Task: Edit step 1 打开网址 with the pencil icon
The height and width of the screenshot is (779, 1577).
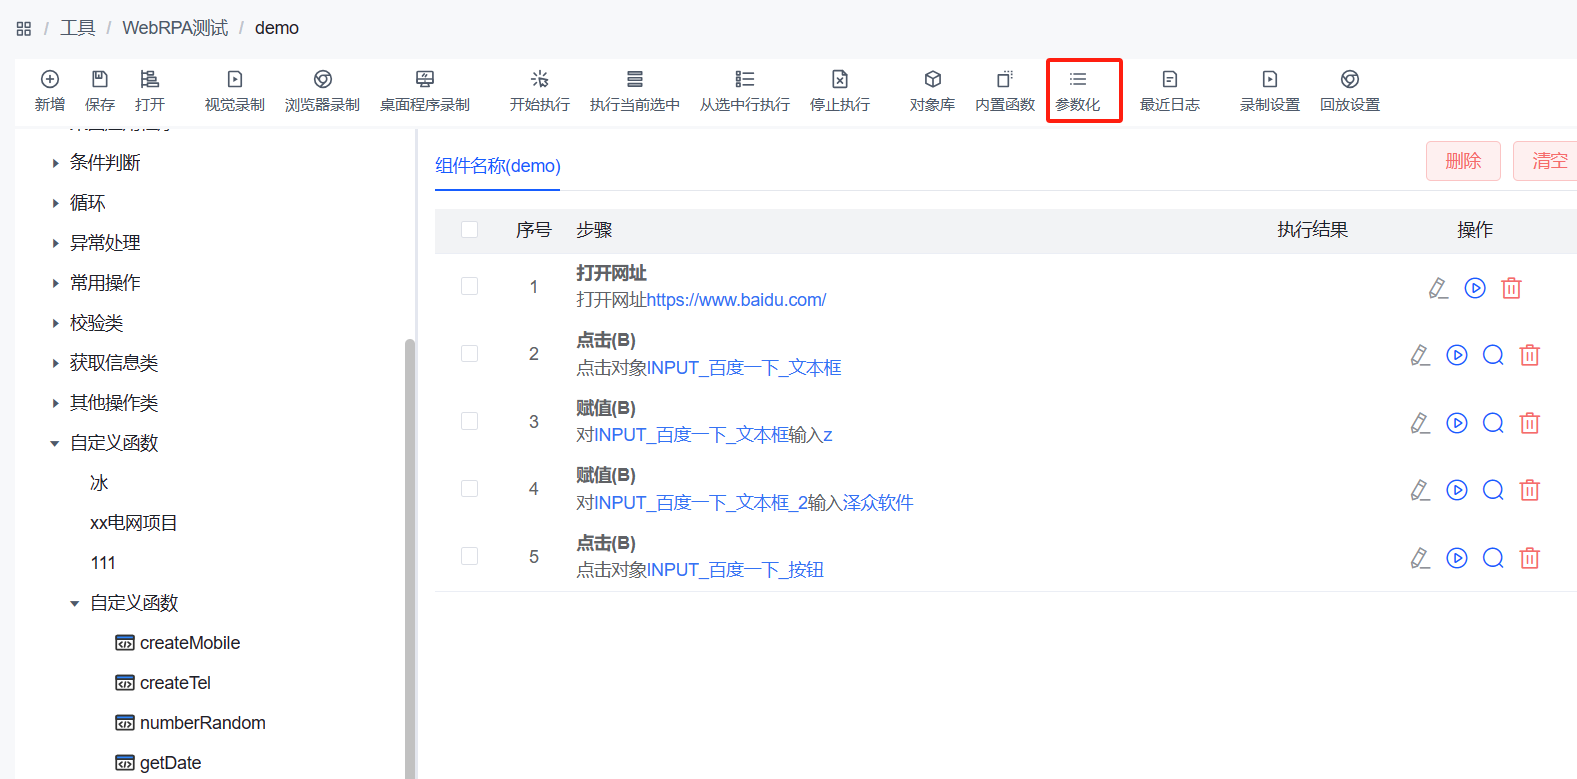Action: click(x=1438, y=288)
